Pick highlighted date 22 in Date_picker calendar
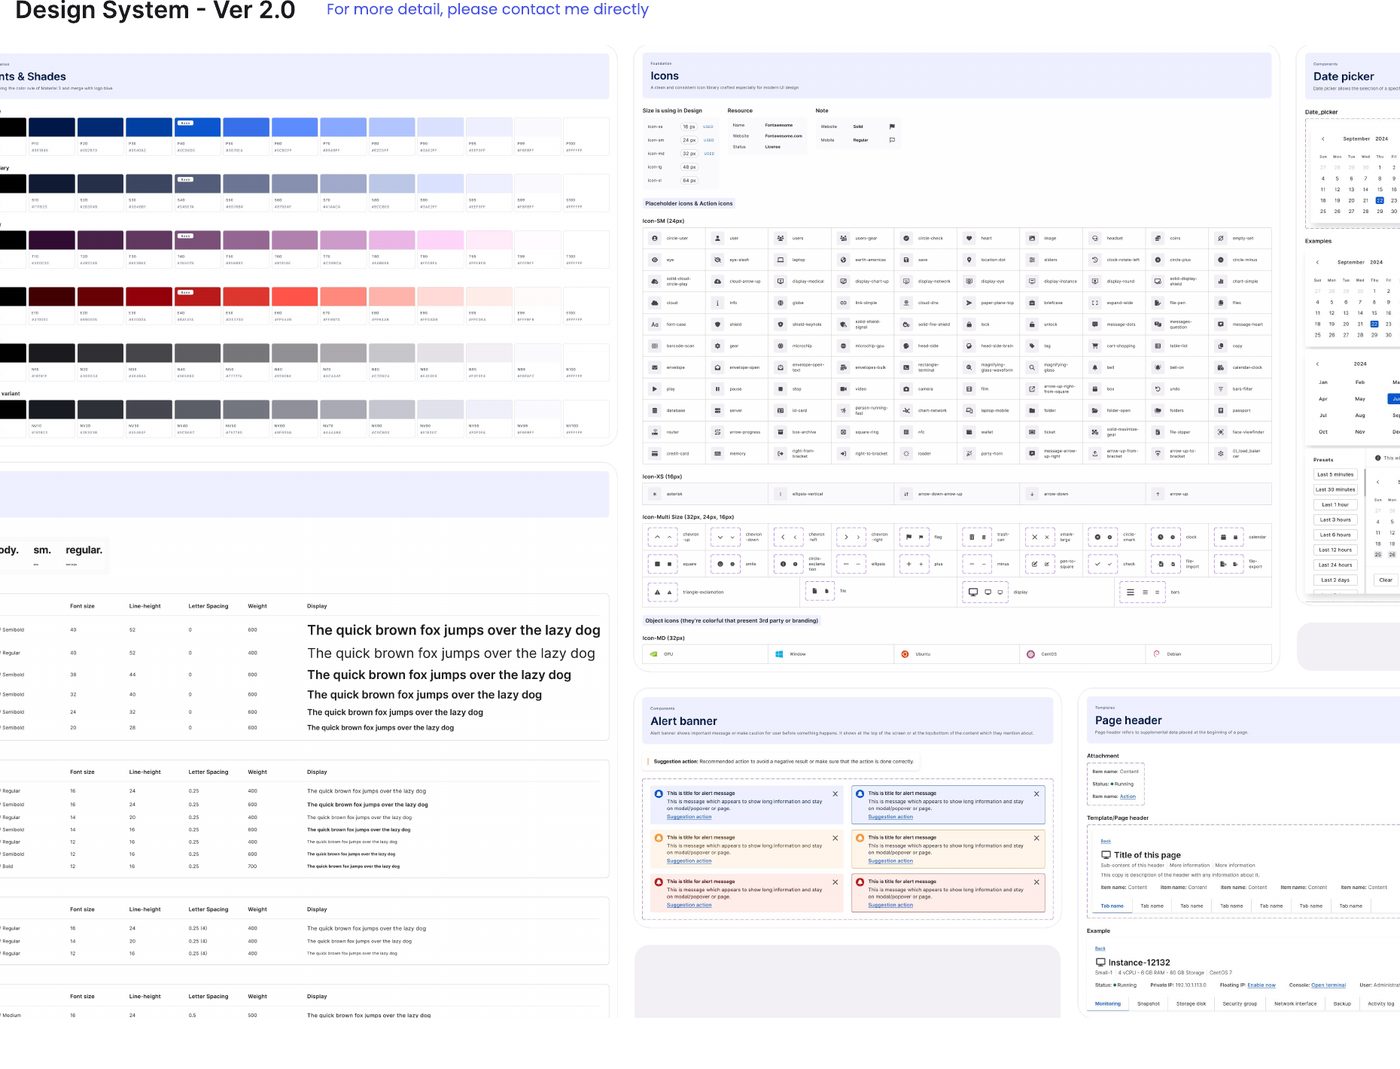The height and width of the screenshot is (1069, 1400). point(1380,200)
